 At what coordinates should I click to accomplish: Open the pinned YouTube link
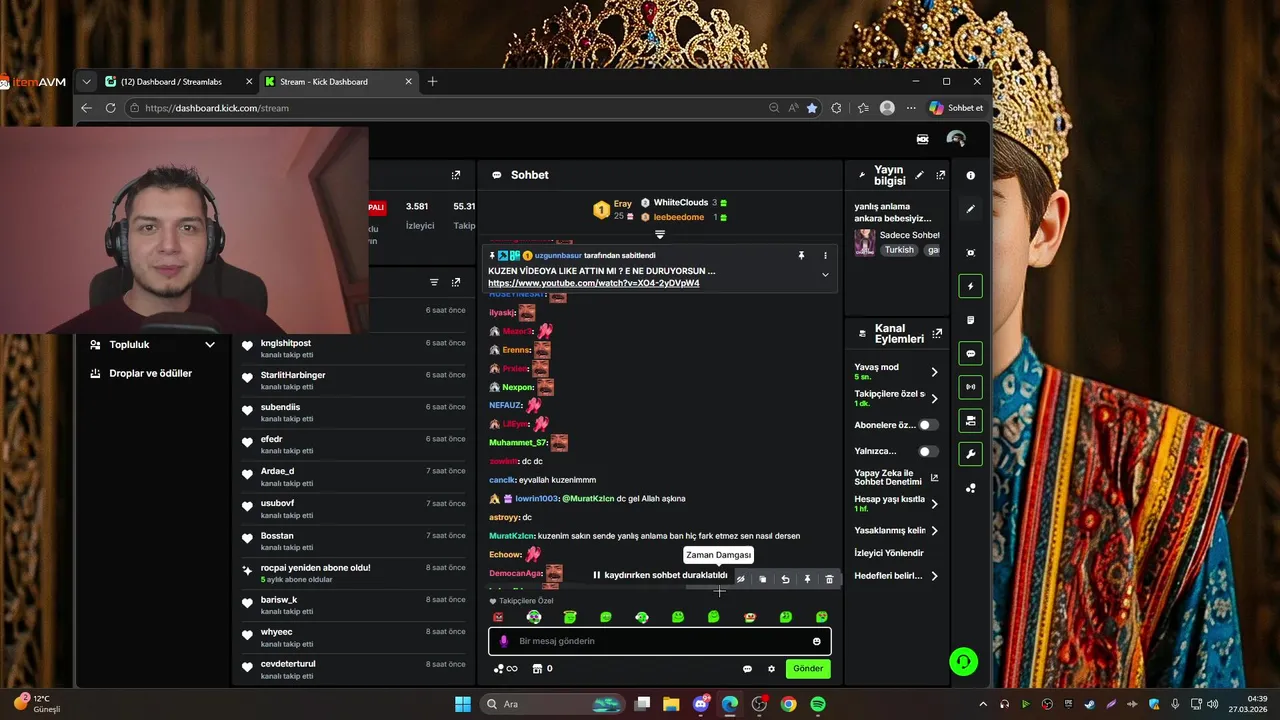(x=593, y=283)
